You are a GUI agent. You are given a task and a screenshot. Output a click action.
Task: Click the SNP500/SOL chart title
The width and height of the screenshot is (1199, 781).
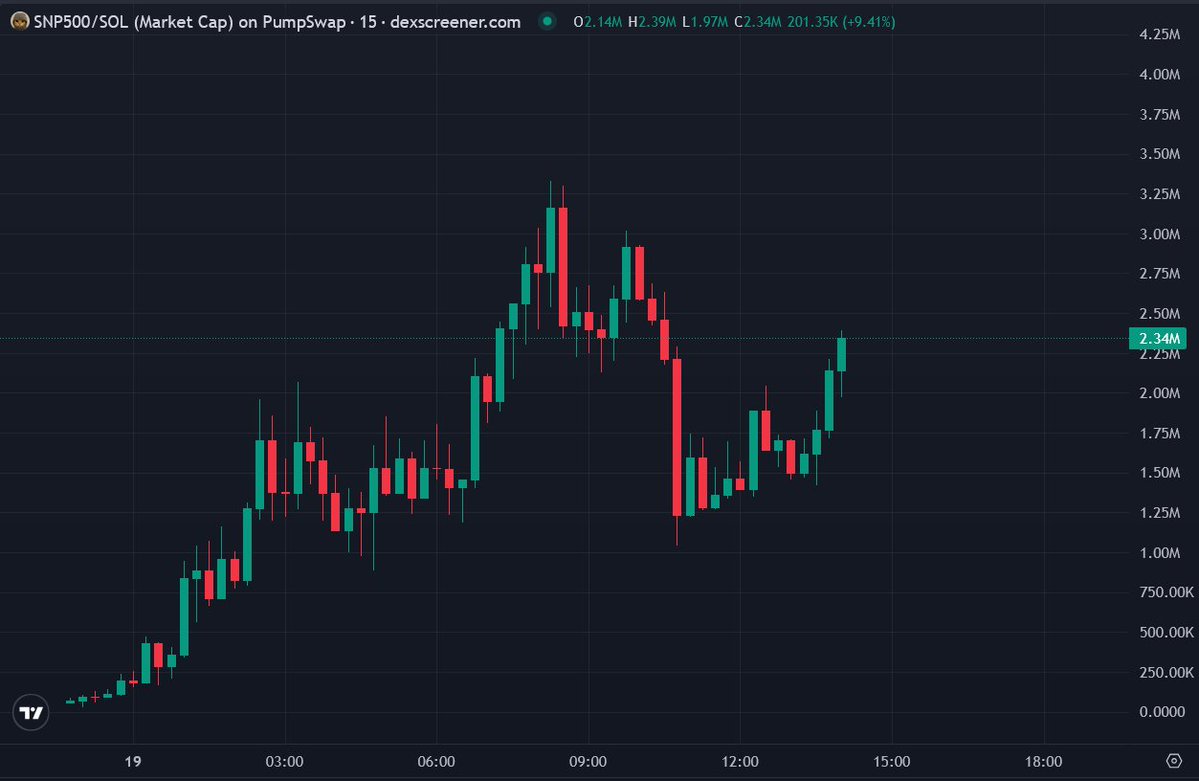[277, 22]
